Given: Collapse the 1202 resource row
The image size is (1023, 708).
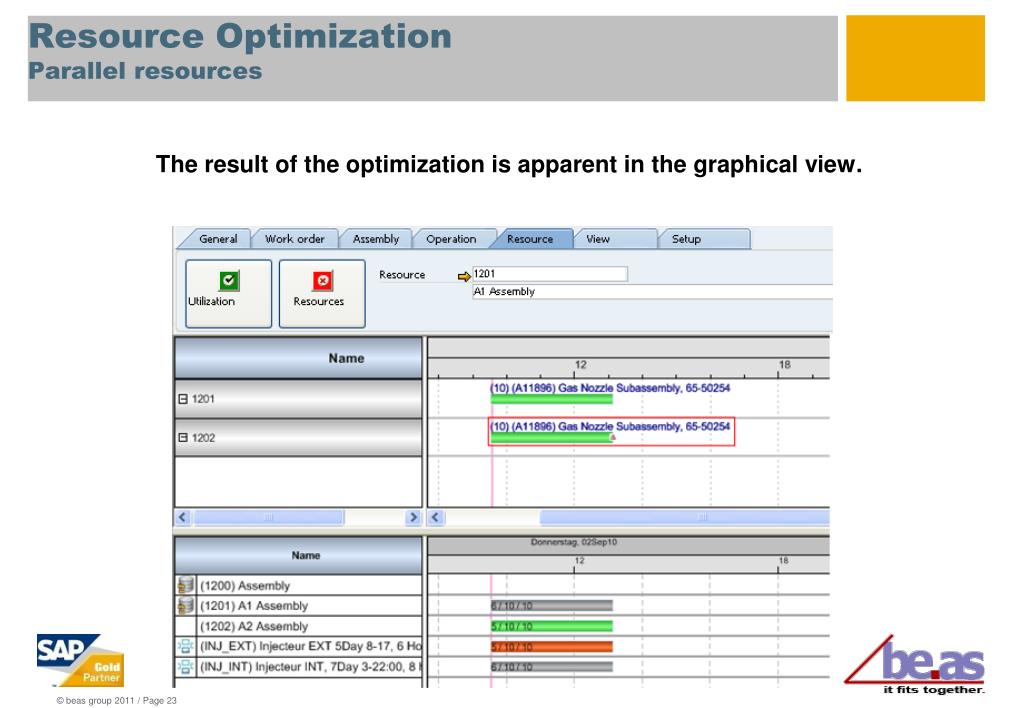Looking at the screenshot, I should pos(183,438).
